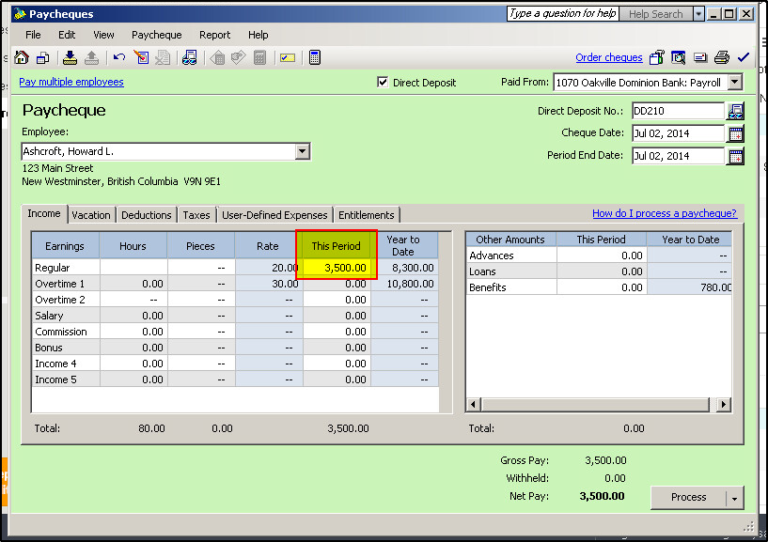Click the blue checkmark post icon
The width and height of the screenshot is (768, 542).
[x=743, y=58]
